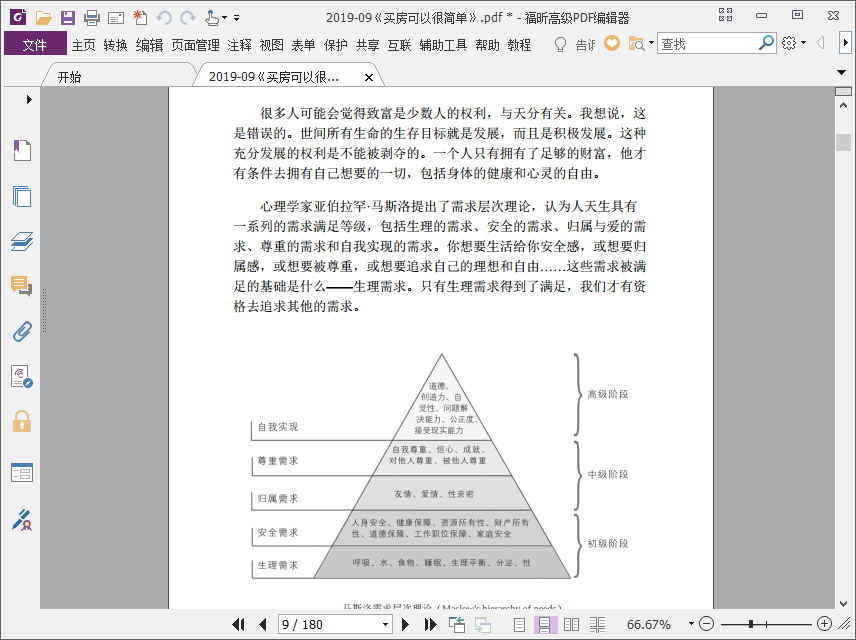Open the Attachments paperclip panel
This screenshot has width=856, height=640.
pos(22,331)
